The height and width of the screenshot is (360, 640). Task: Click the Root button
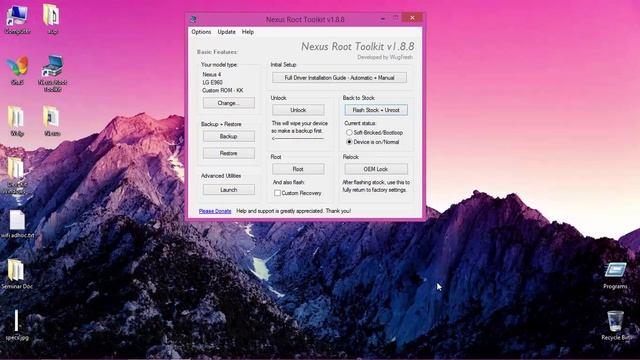point(298,169)
